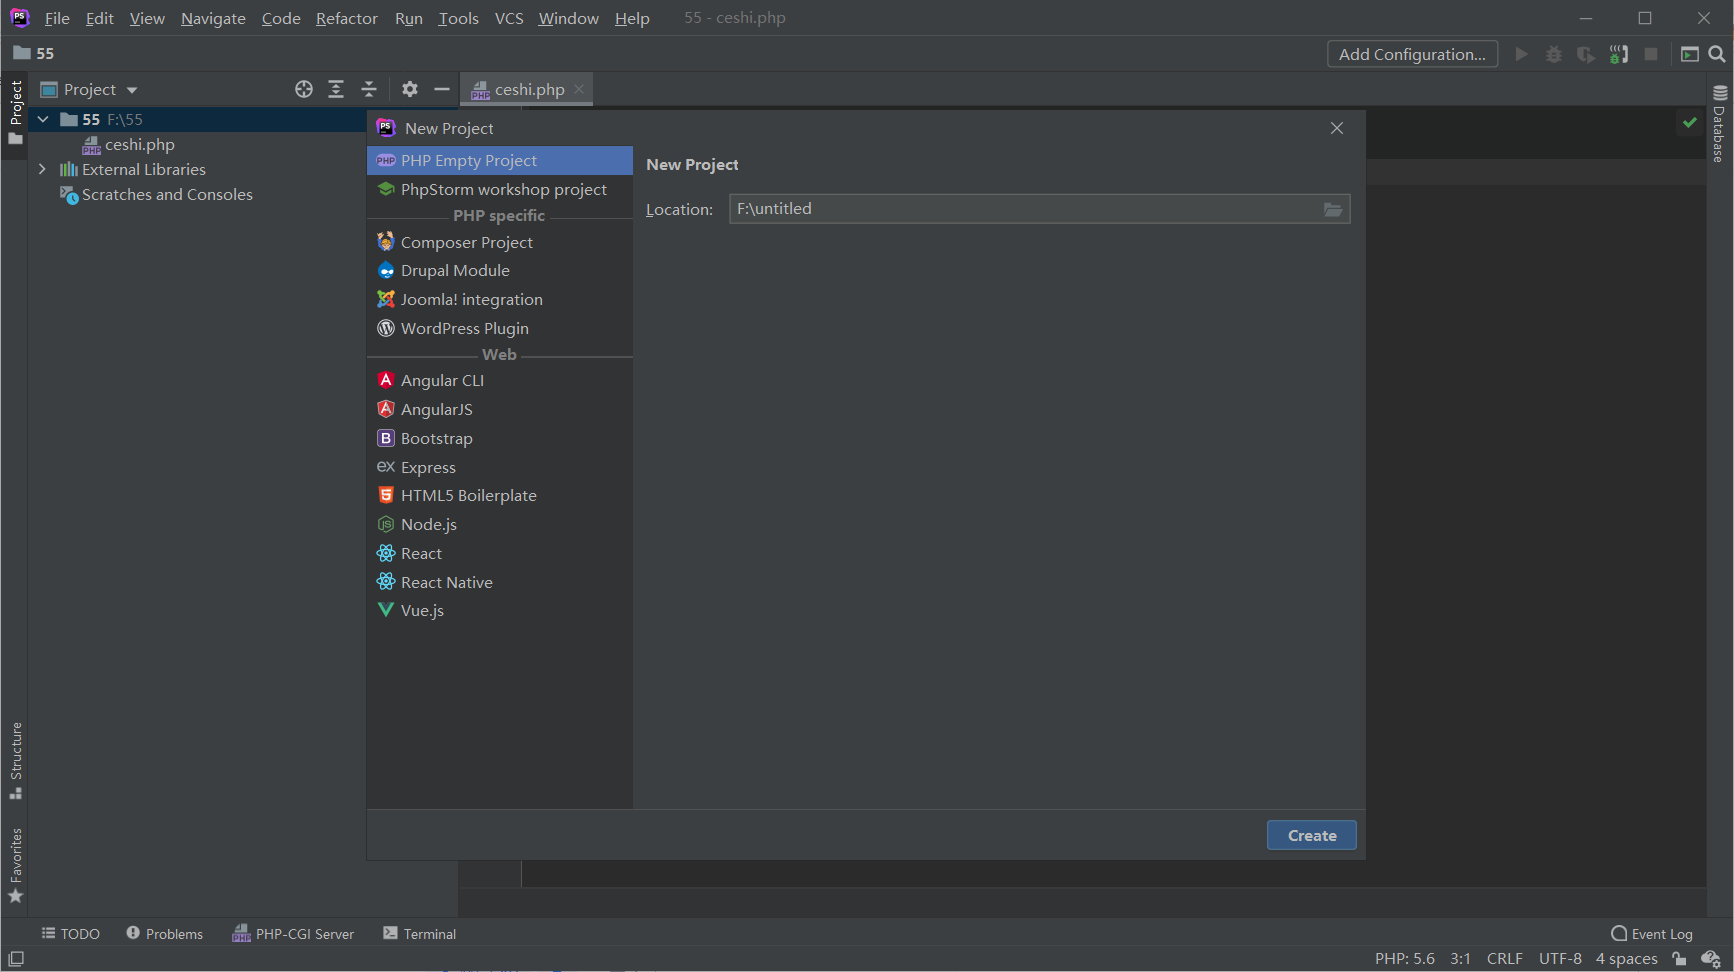Image resolution: width=1734 pixels, height=972 pixels.
Task: Click the Stop icon in toolbar
Action: (1651, 54)
